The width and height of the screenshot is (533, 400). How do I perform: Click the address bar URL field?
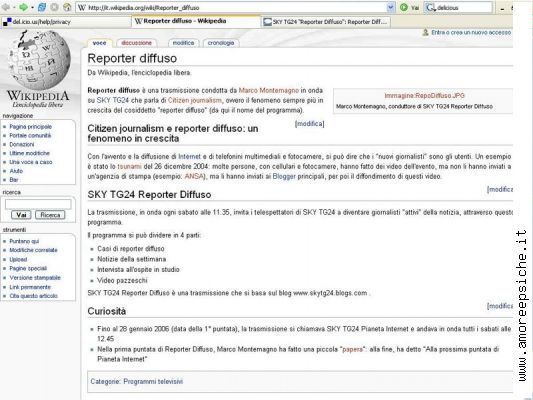pos(236,7)
